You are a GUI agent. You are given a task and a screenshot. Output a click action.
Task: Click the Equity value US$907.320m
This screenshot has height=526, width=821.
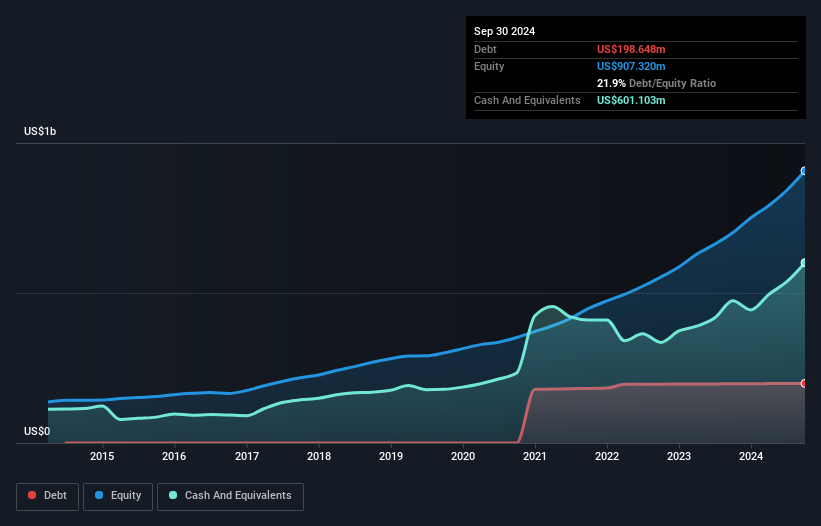click(x=631, y=66)
